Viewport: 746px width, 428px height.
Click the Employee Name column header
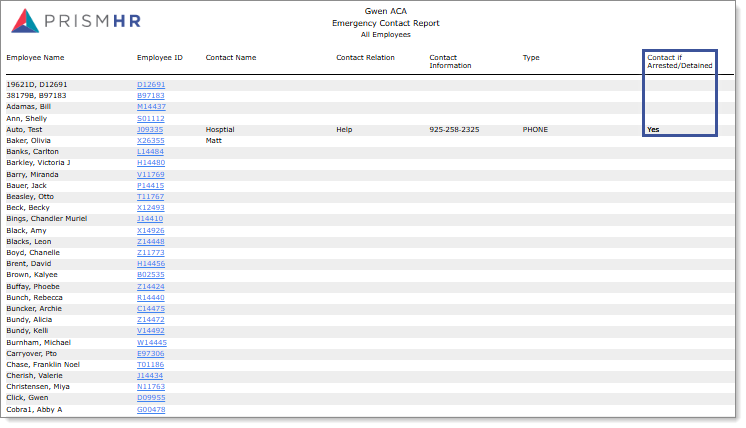[35, 58]
